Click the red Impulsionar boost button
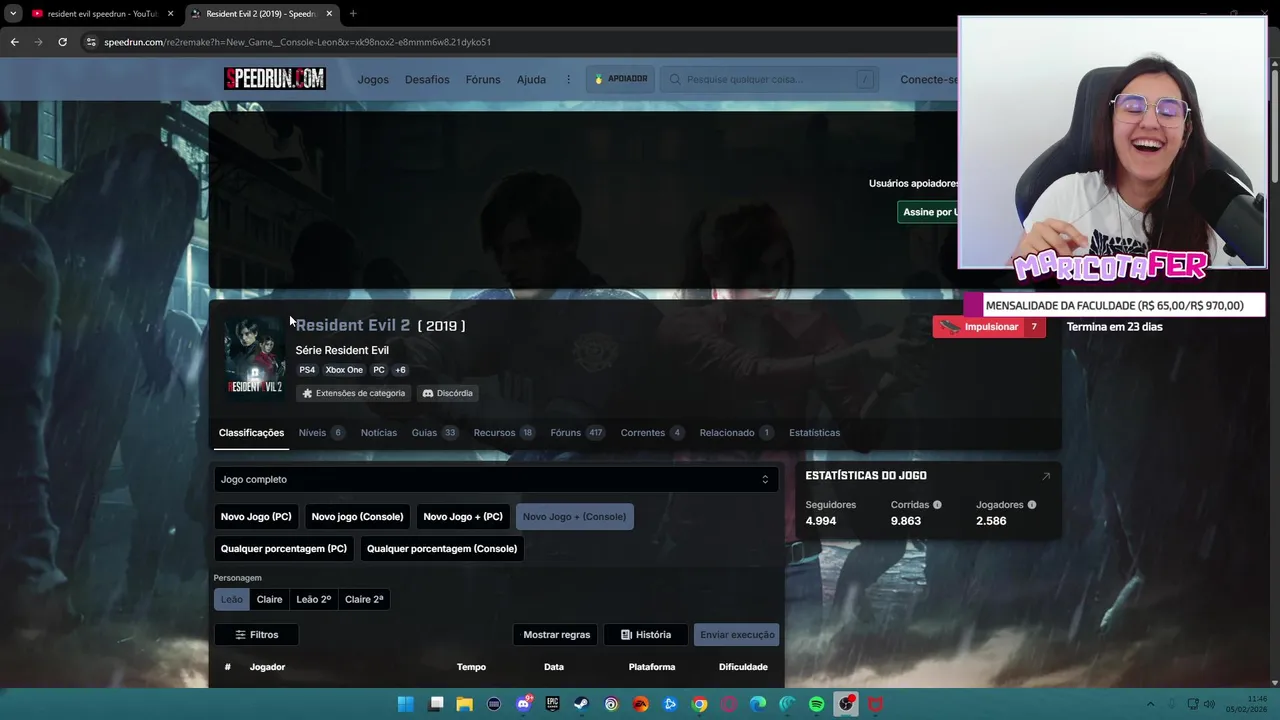1280x720 pixels. [x=989, y=327]
